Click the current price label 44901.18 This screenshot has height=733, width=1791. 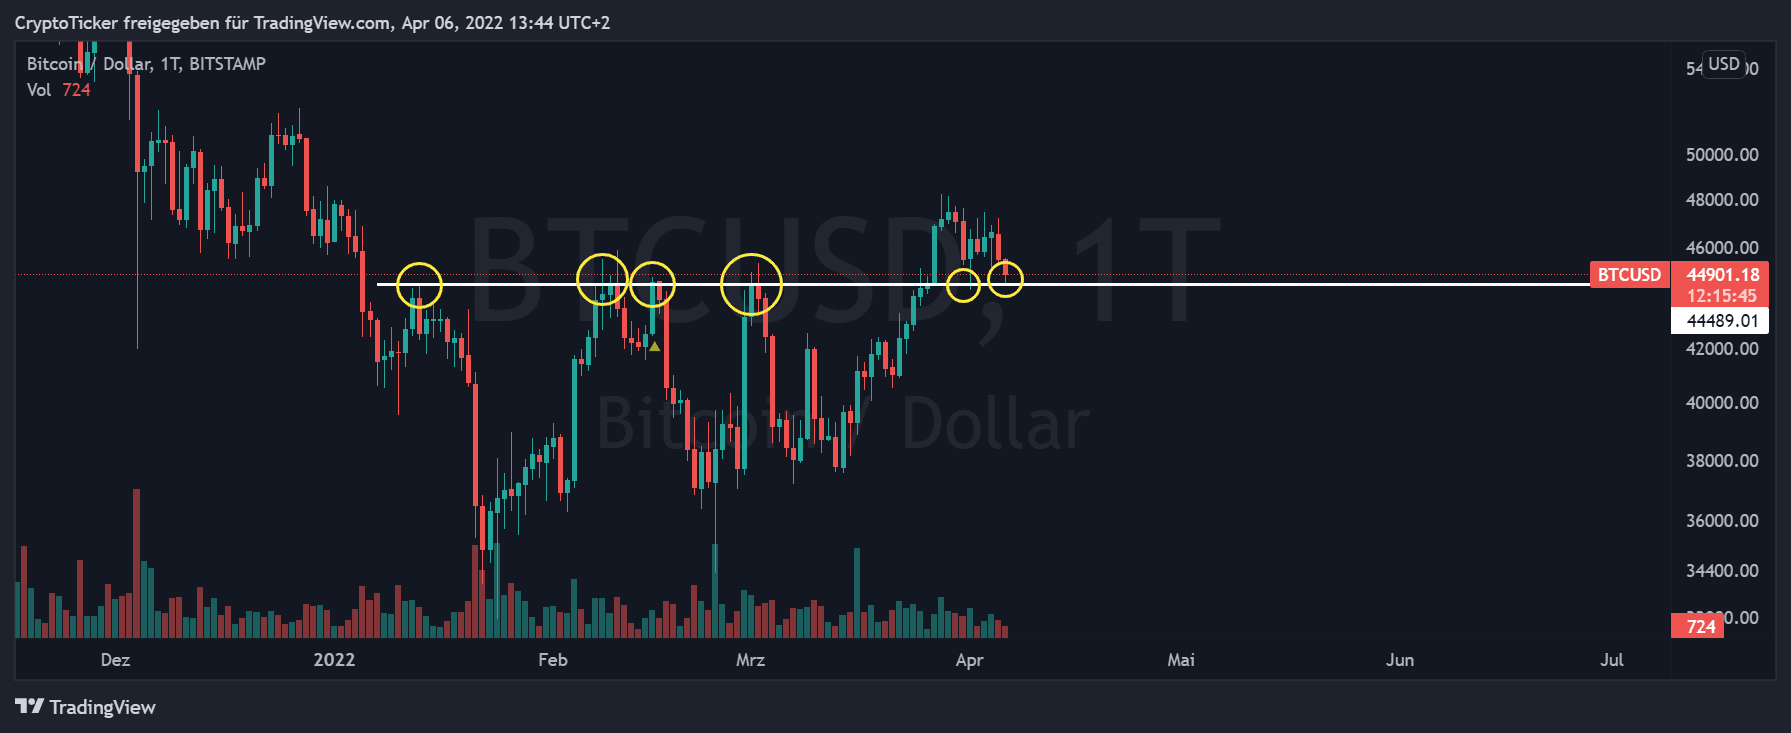pos(1722,275)
